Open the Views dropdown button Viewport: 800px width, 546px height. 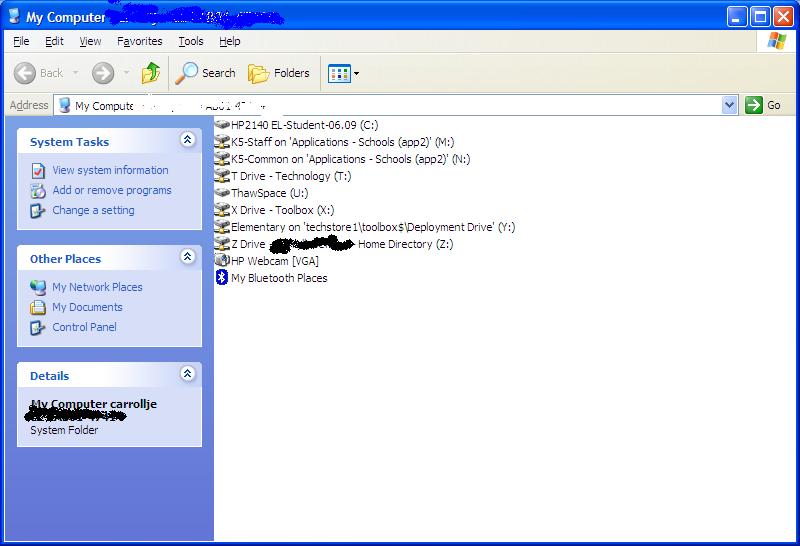344,73
